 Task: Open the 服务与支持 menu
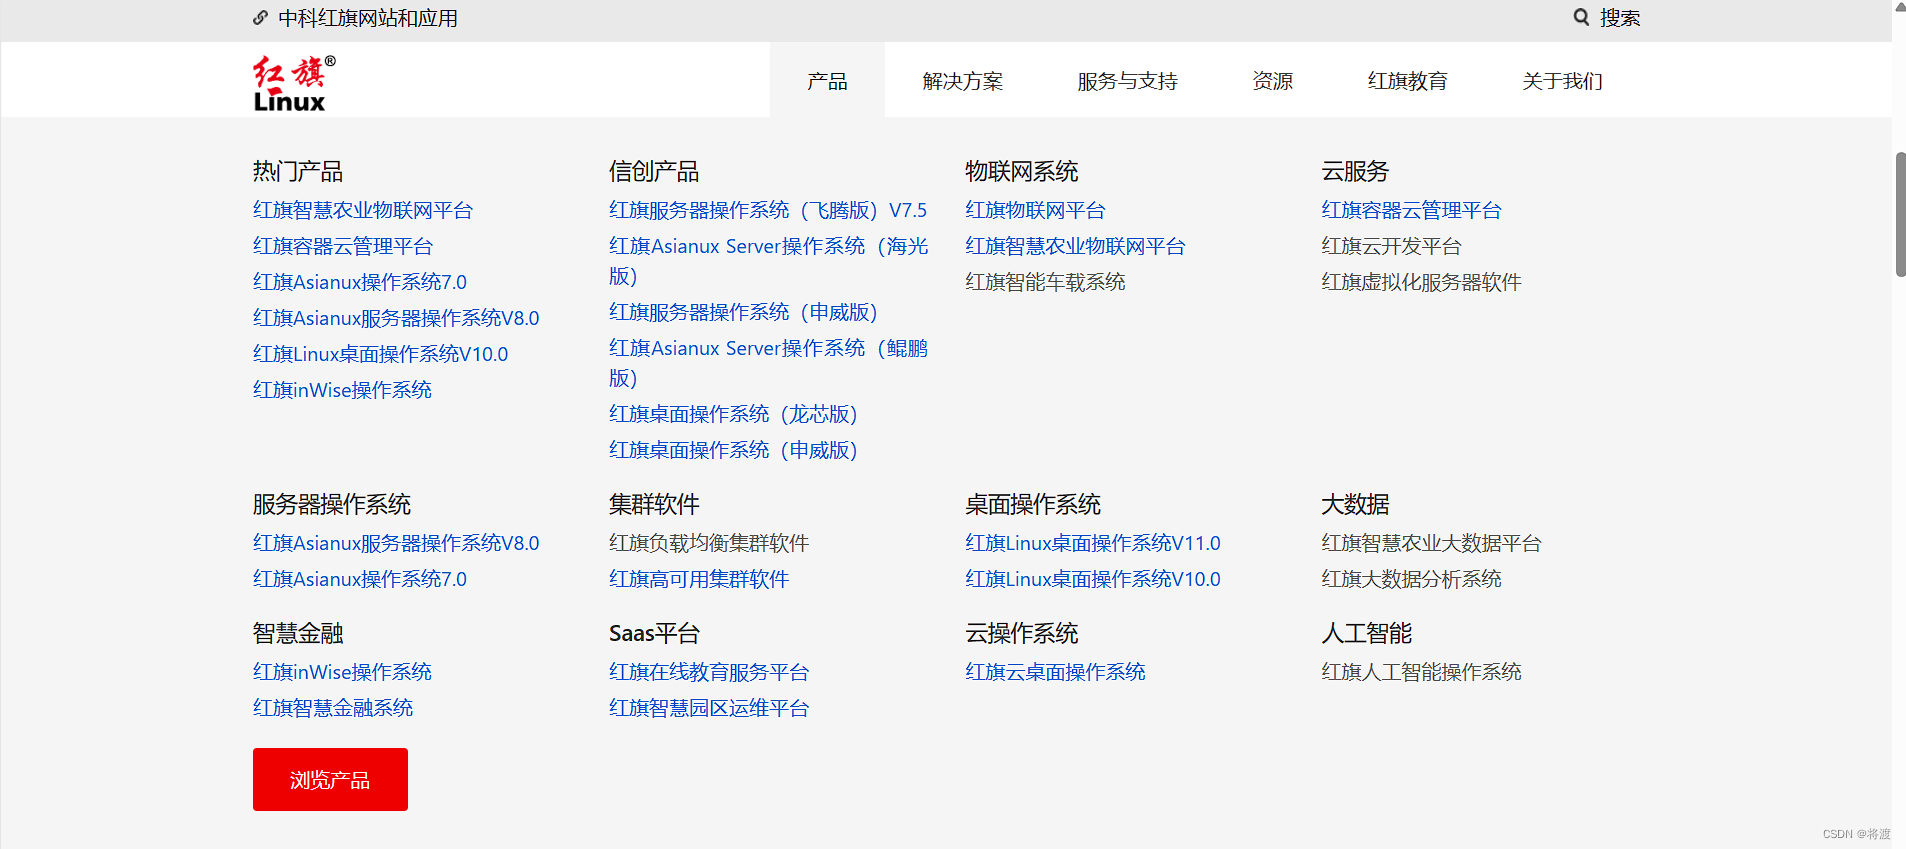pos(1127,80)
